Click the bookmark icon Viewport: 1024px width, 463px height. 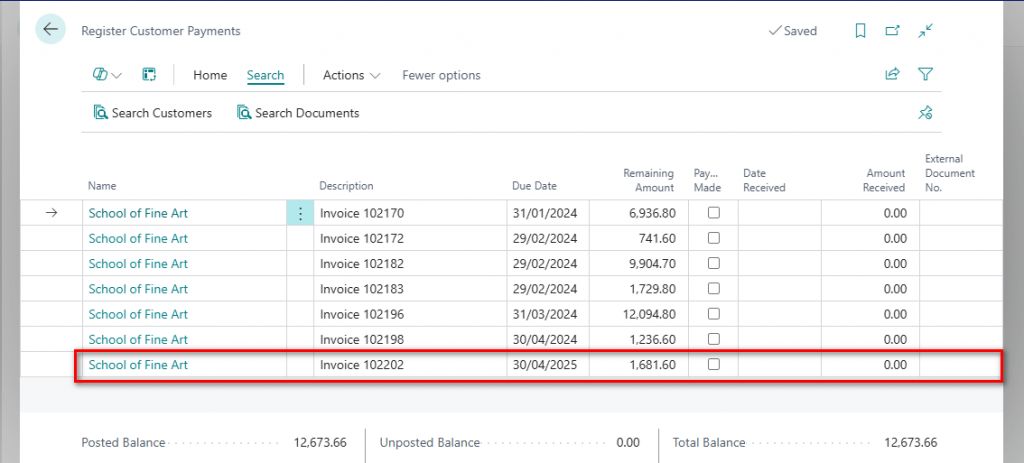point(860,31)
